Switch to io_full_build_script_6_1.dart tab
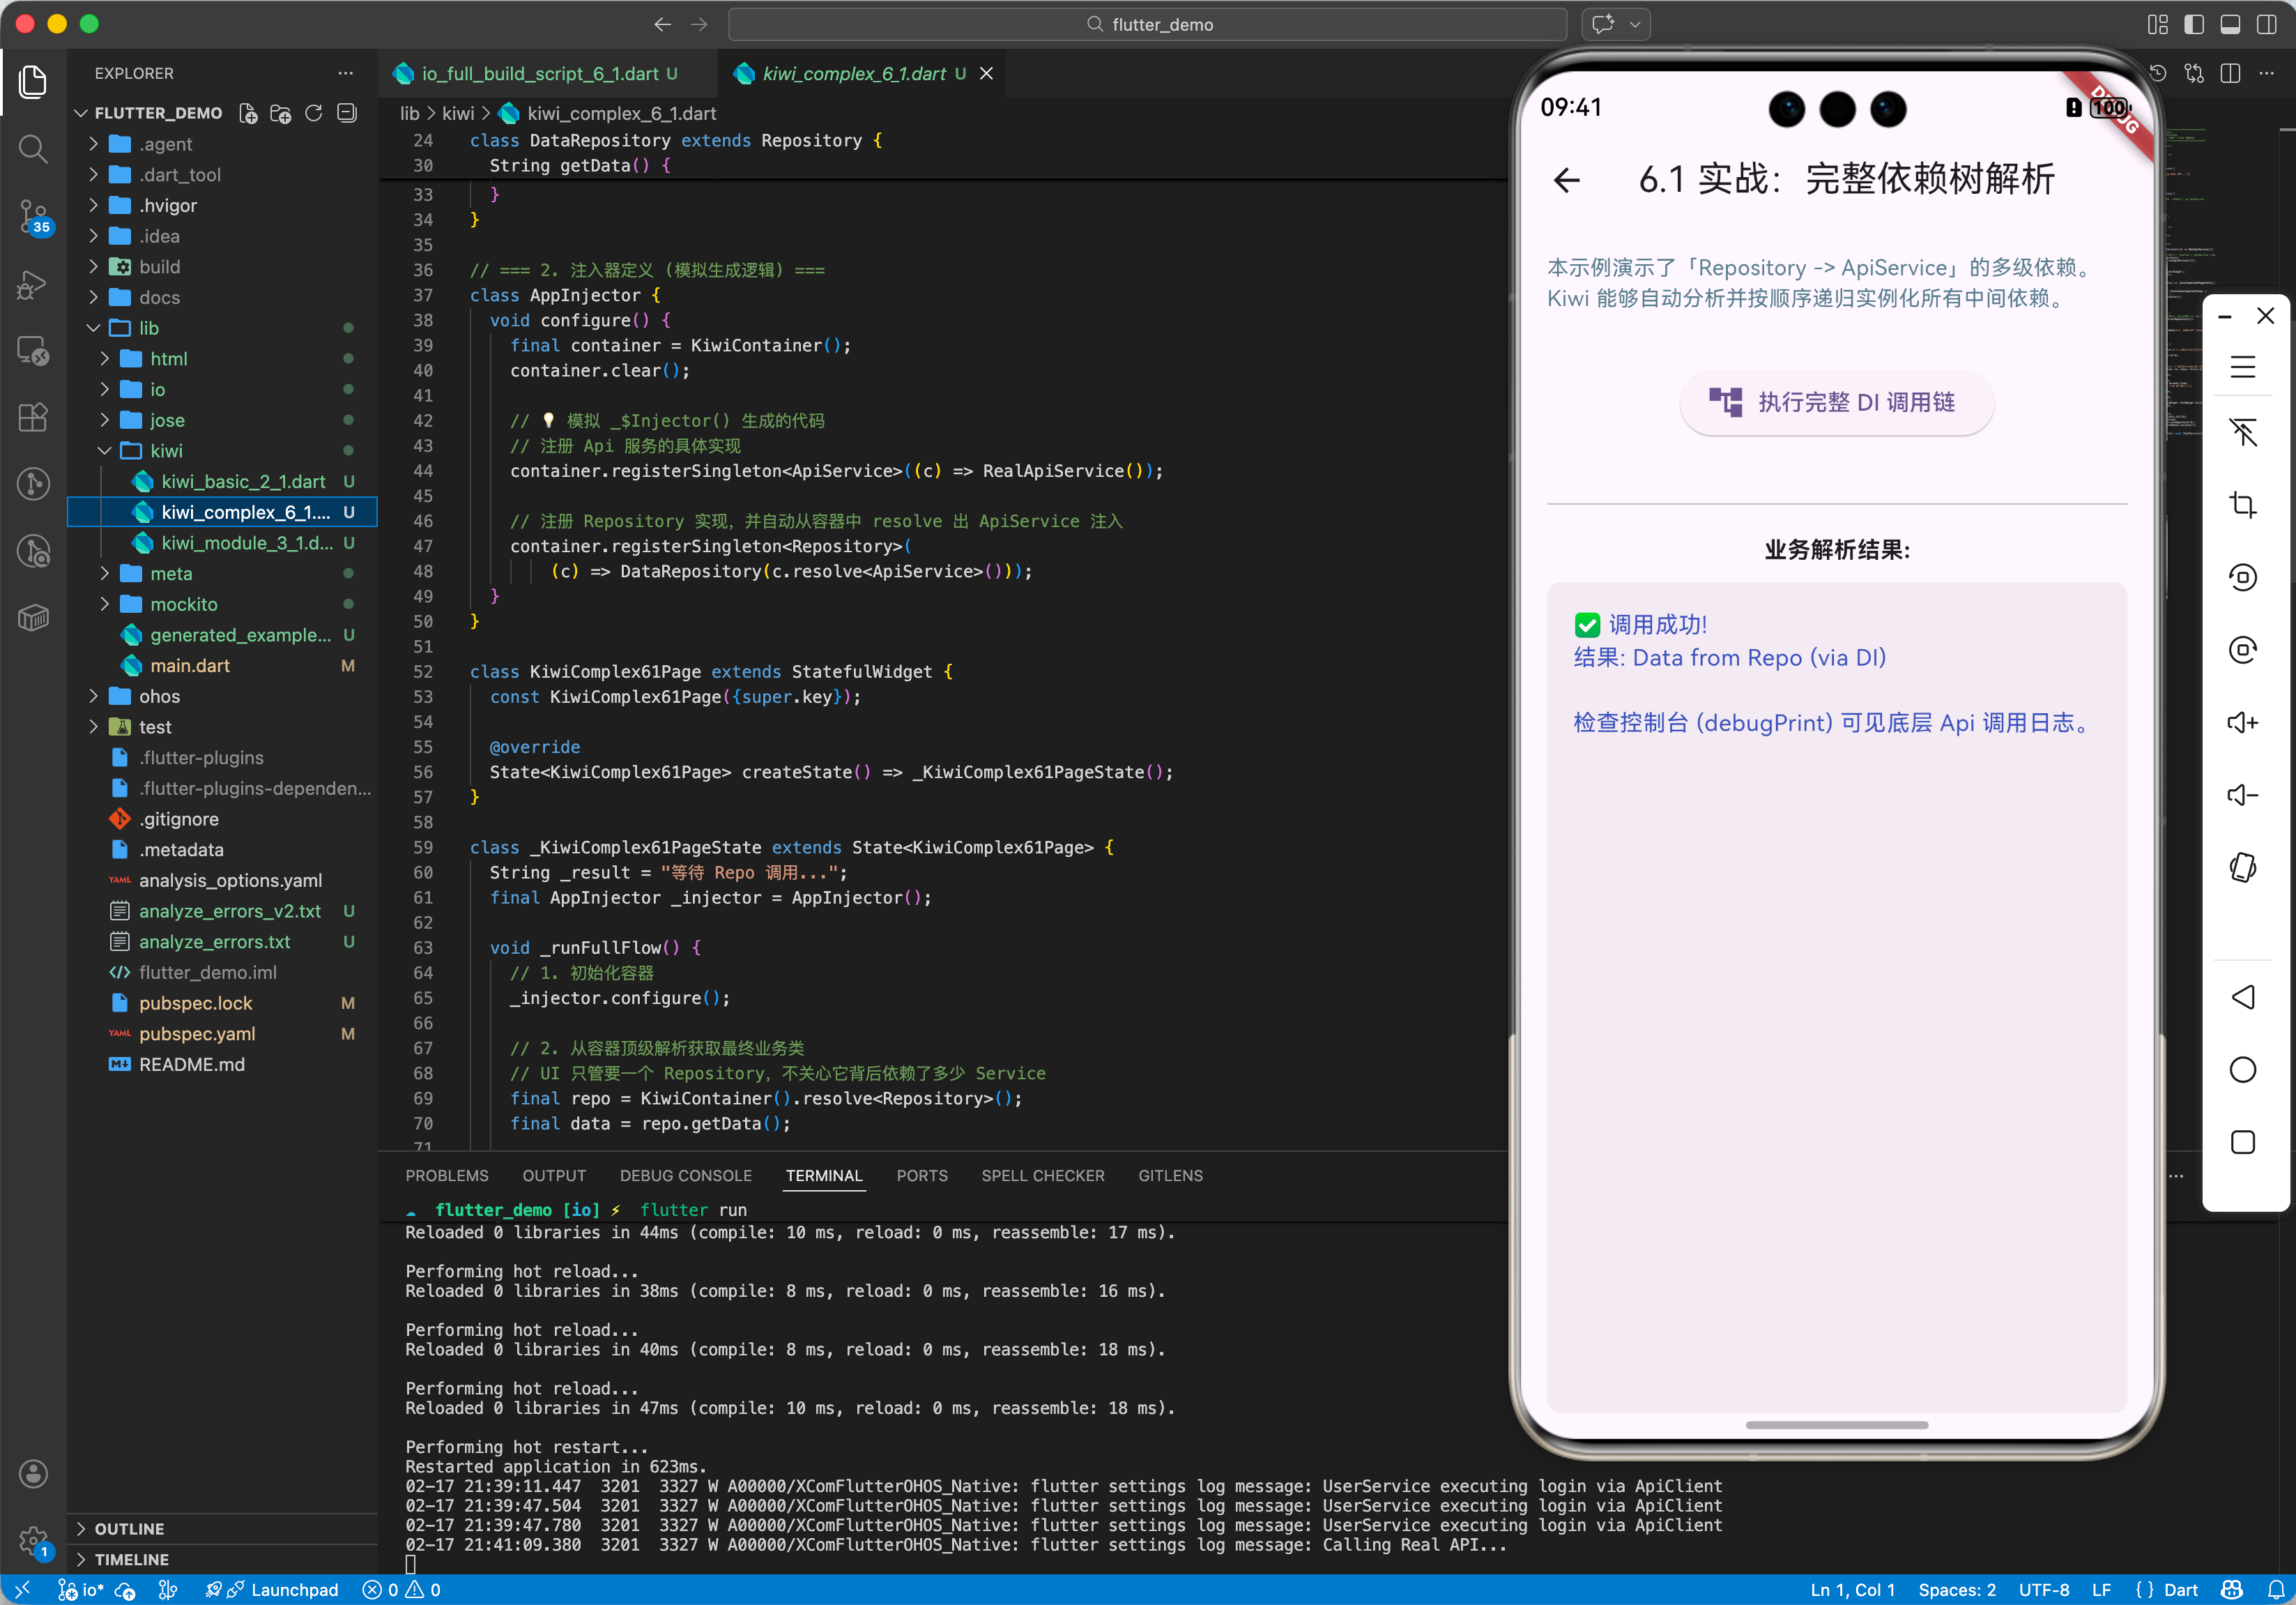This screenshot has width=2296, height=1605. pos(539,74)
